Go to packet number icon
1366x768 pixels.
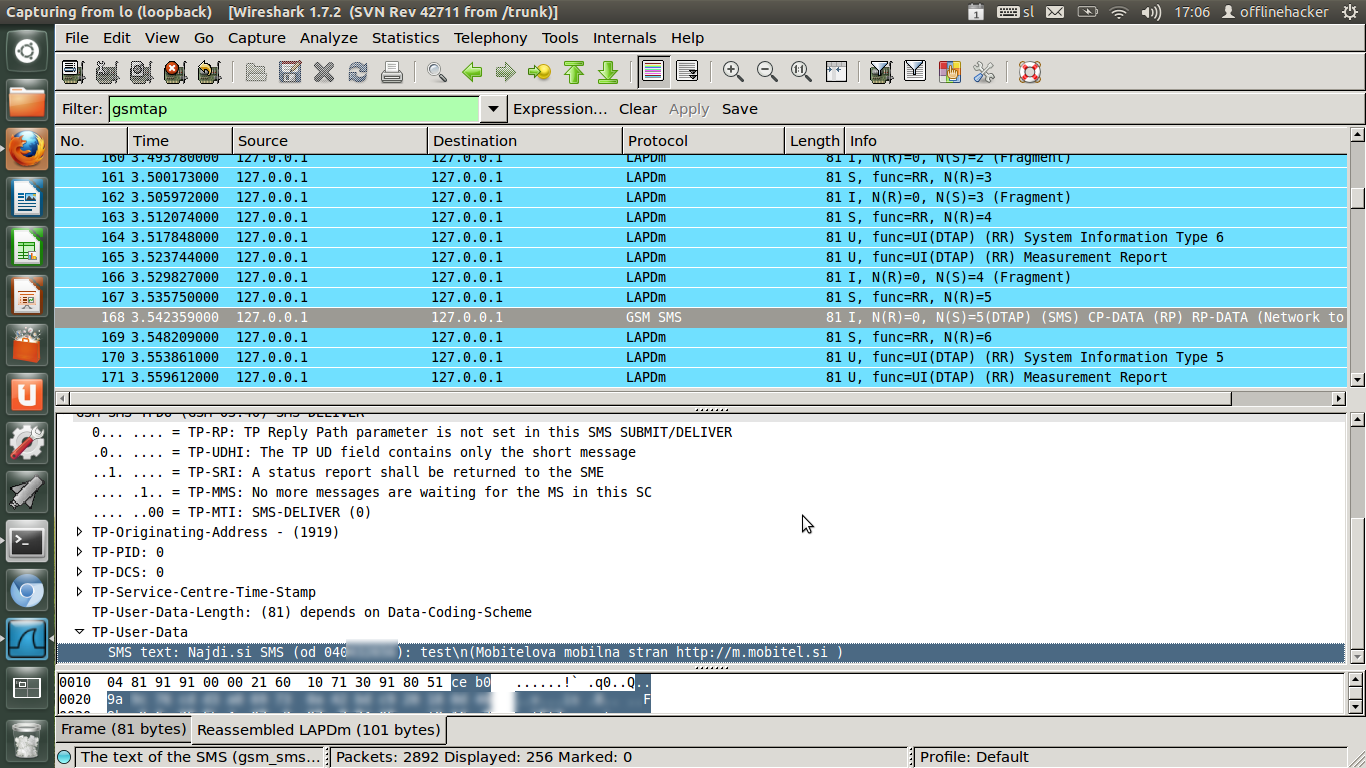point(540,72)
